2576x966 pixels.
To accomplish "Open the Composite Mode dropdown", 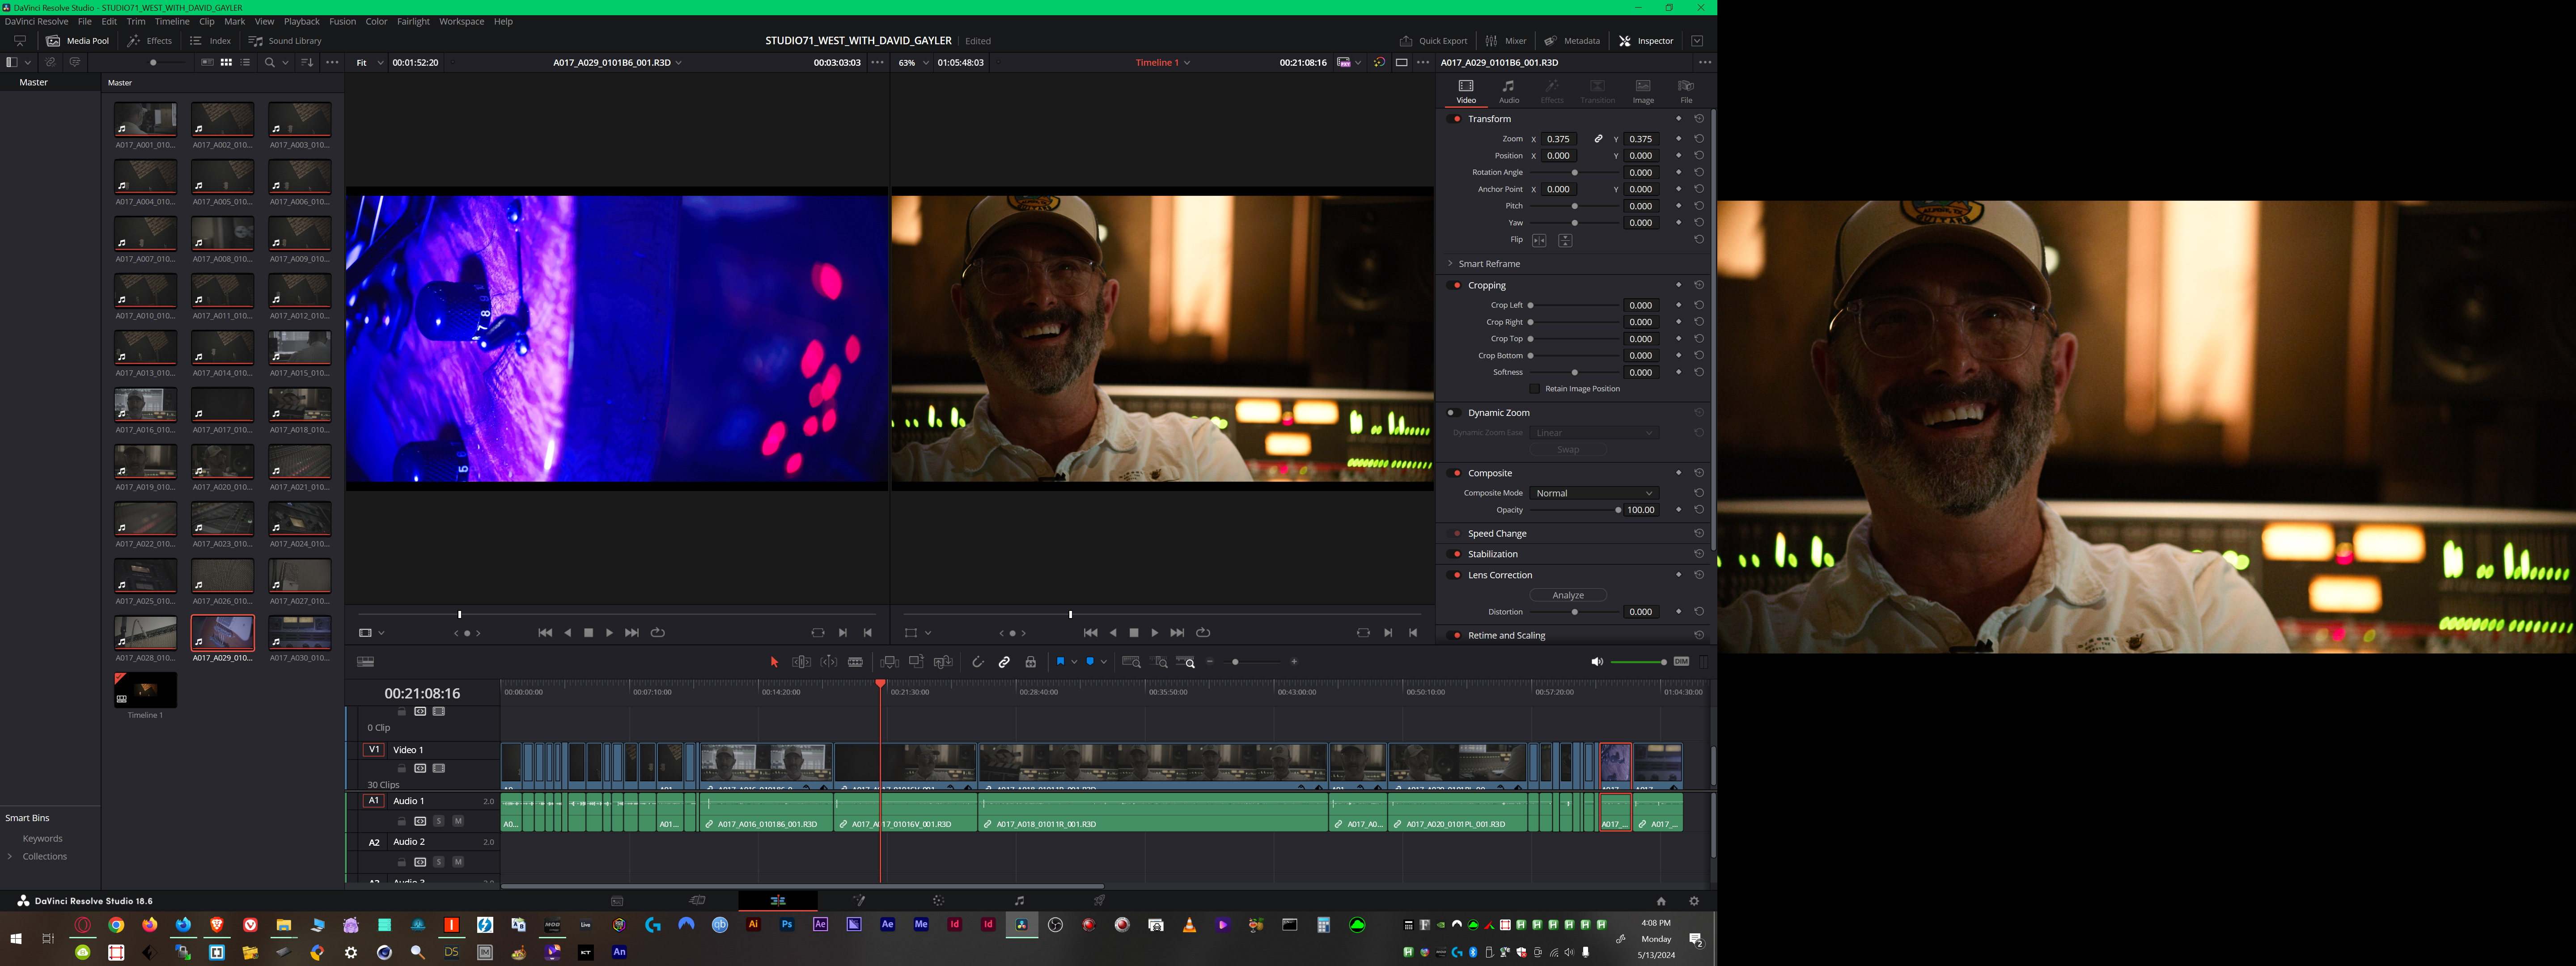I will (1594, 493).
